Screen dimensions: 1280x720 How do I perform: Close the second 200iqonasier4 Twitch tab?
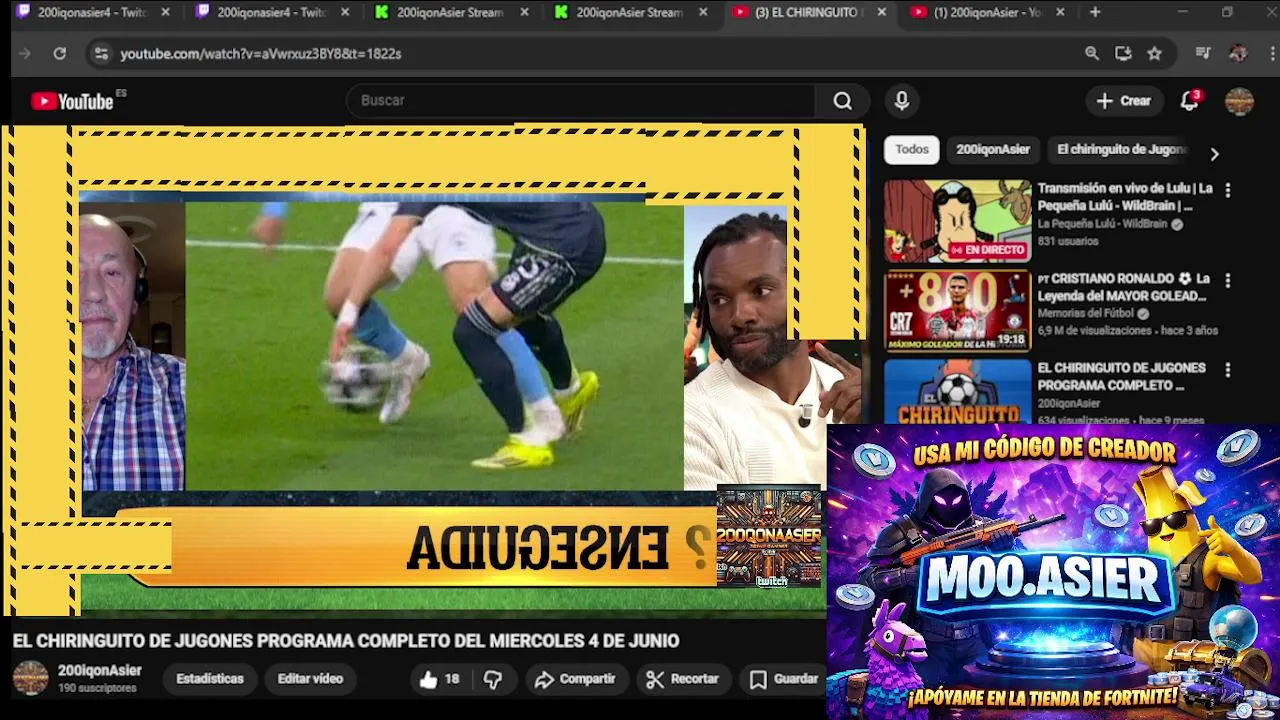[x=345, y=13]
